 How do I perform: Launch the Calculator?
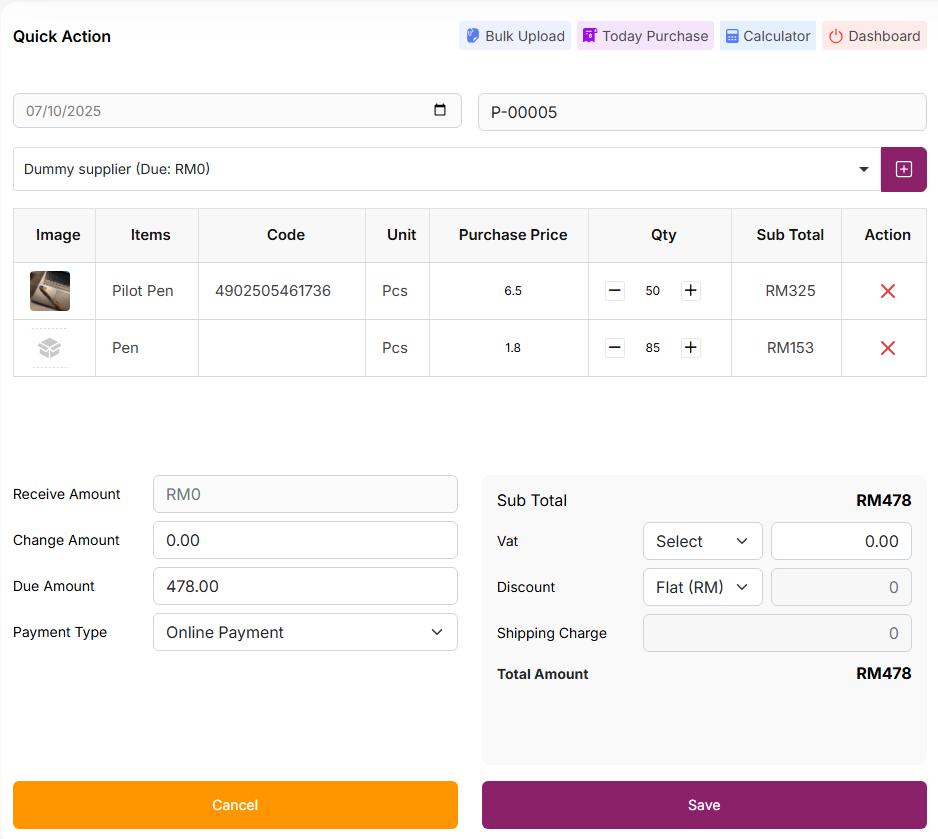point(767,36)
